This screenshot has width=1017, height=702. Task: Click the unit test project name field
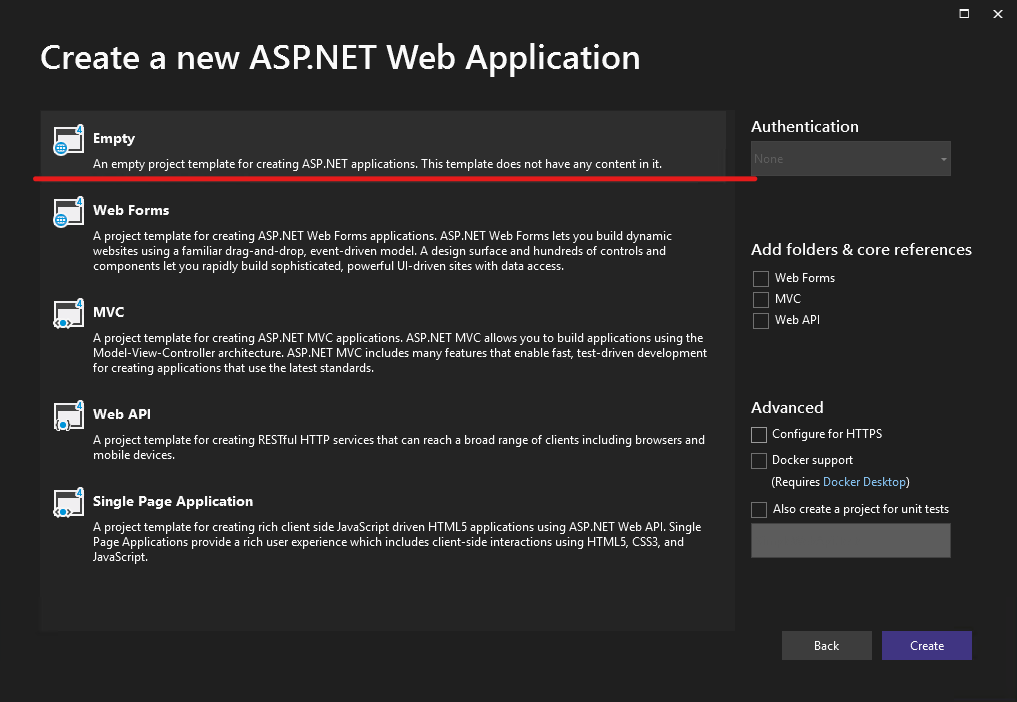point(851,540)
